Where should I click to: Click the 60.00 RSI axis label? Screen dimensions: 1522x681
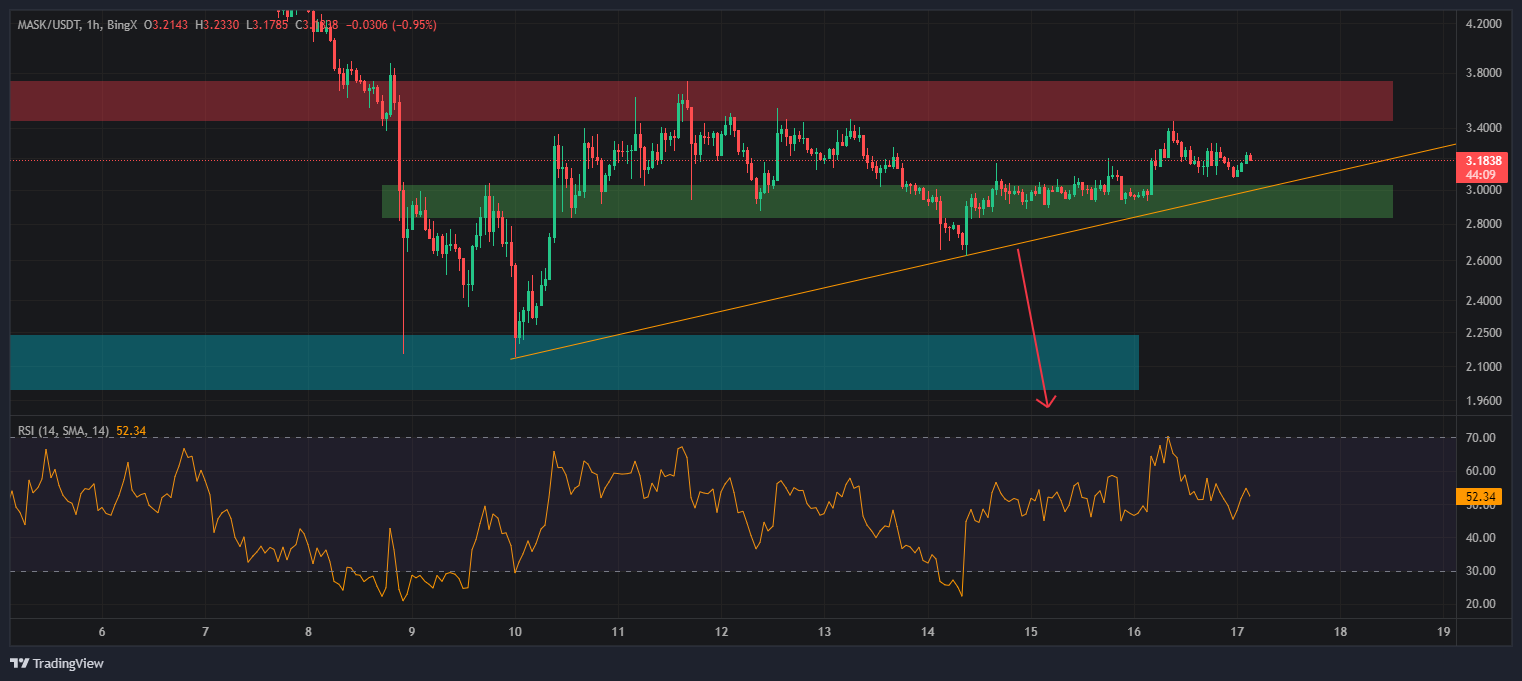(x=1480, y=471)
